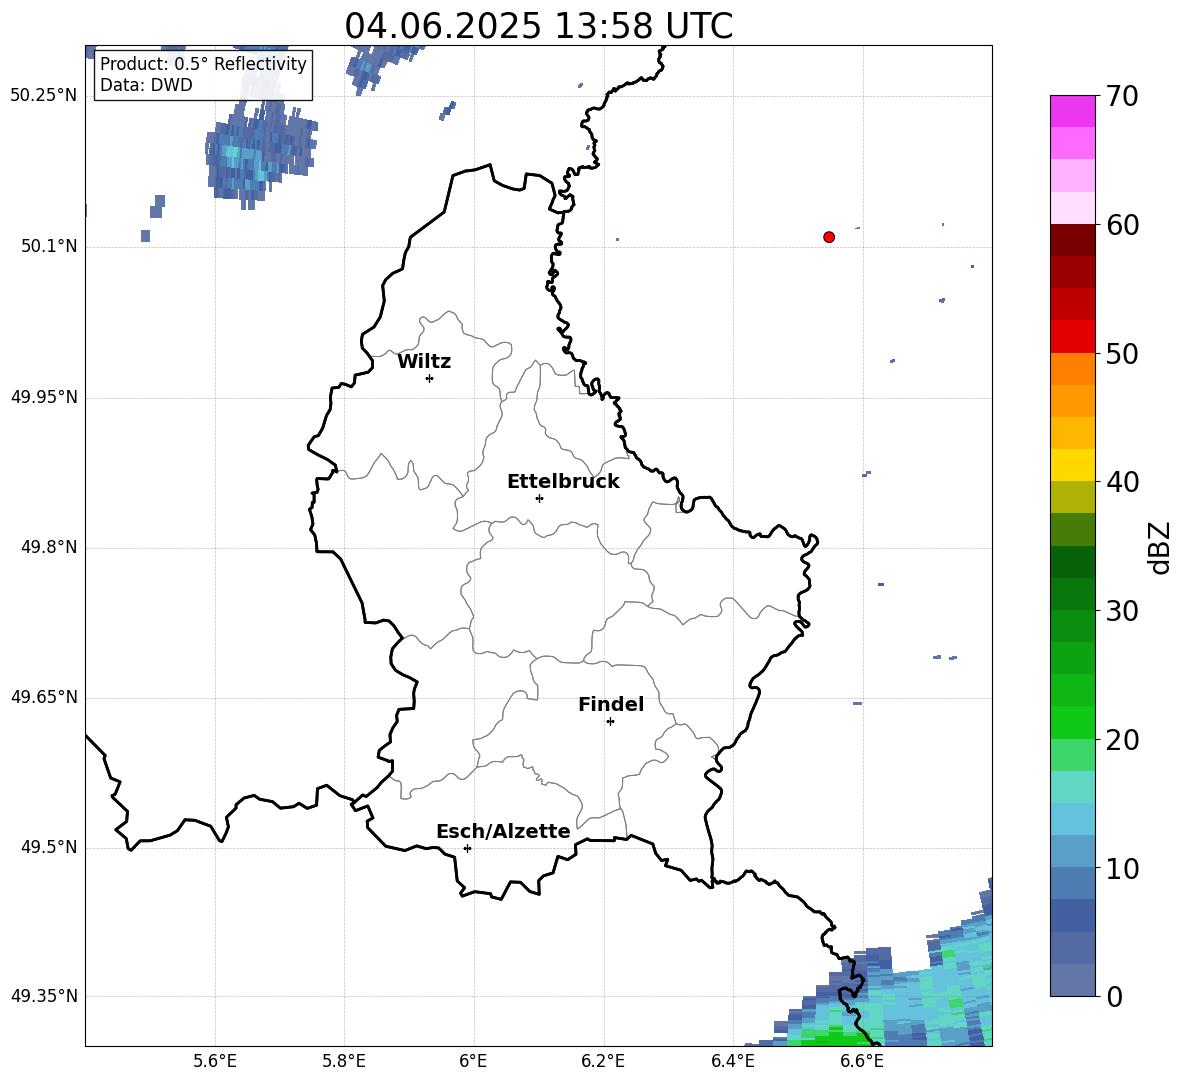
Task: Click the Esch/Alzette city label
Action: [503, 832]
